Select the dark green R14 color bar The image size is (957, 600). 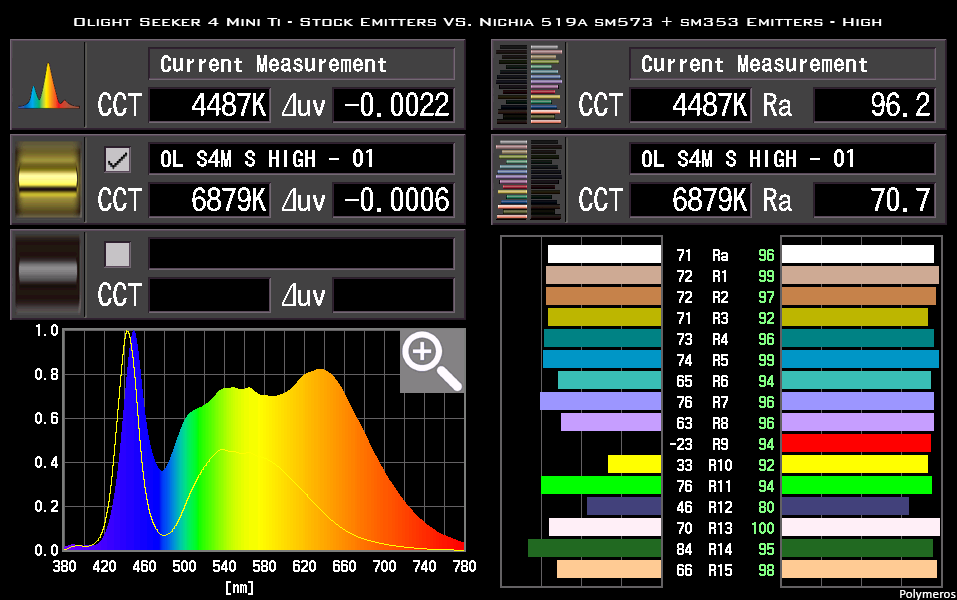click(x=858, y=549)
